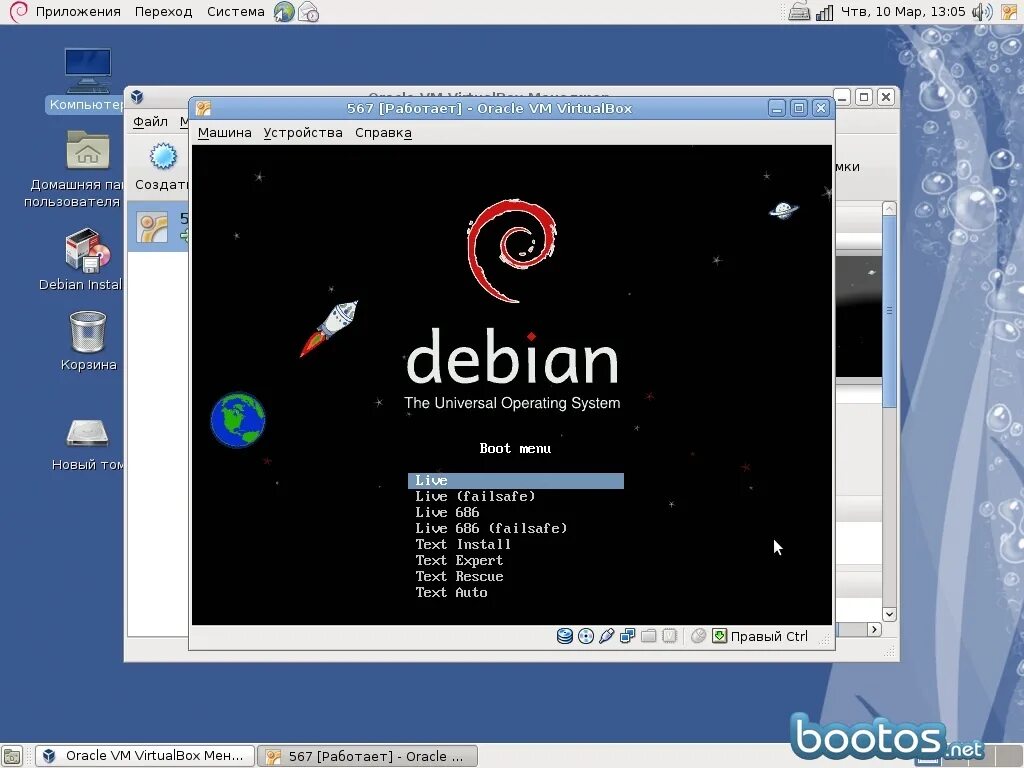
Task: Minimize the 567 VM window
Action: [x=776, y=108]
